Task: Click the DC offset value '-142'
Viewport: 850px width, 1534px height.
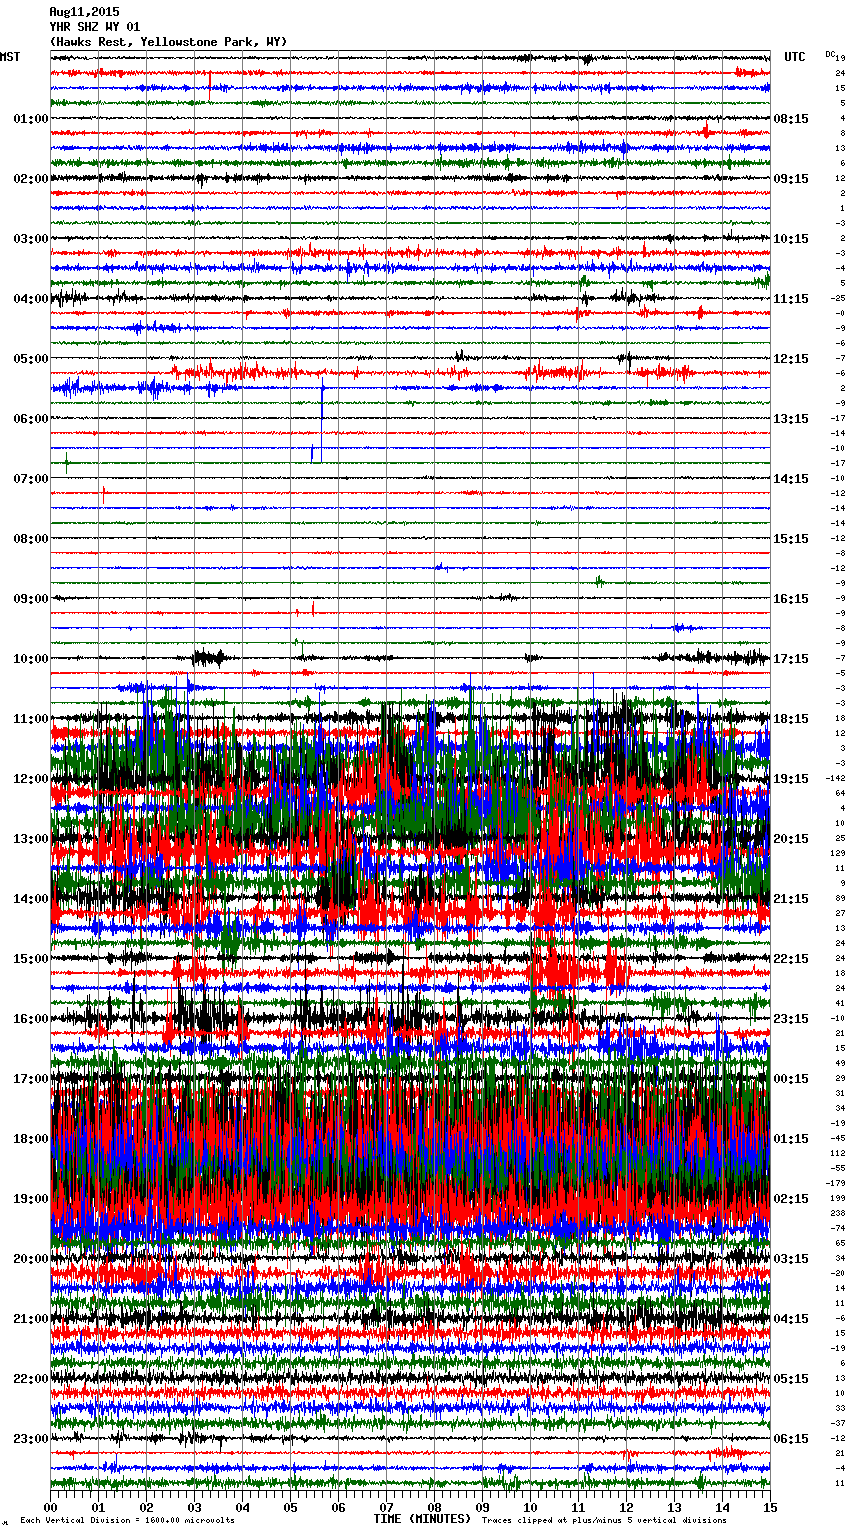Action: (x=836, y=778)
